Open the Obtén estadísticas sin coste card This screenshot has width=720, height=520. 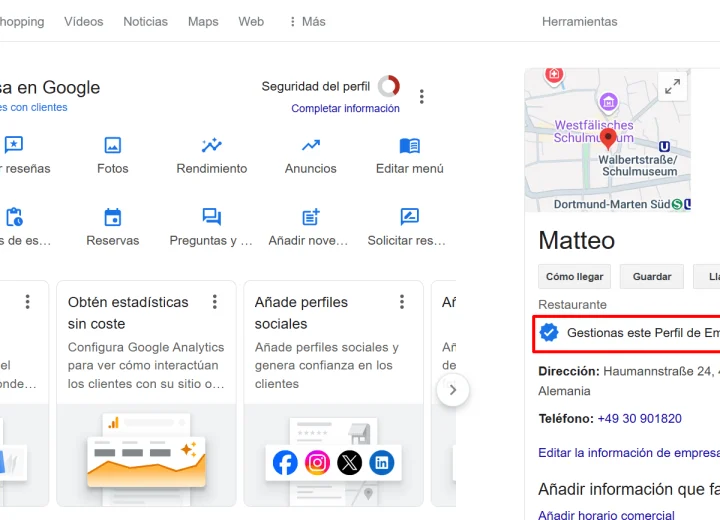pos(146,394)
